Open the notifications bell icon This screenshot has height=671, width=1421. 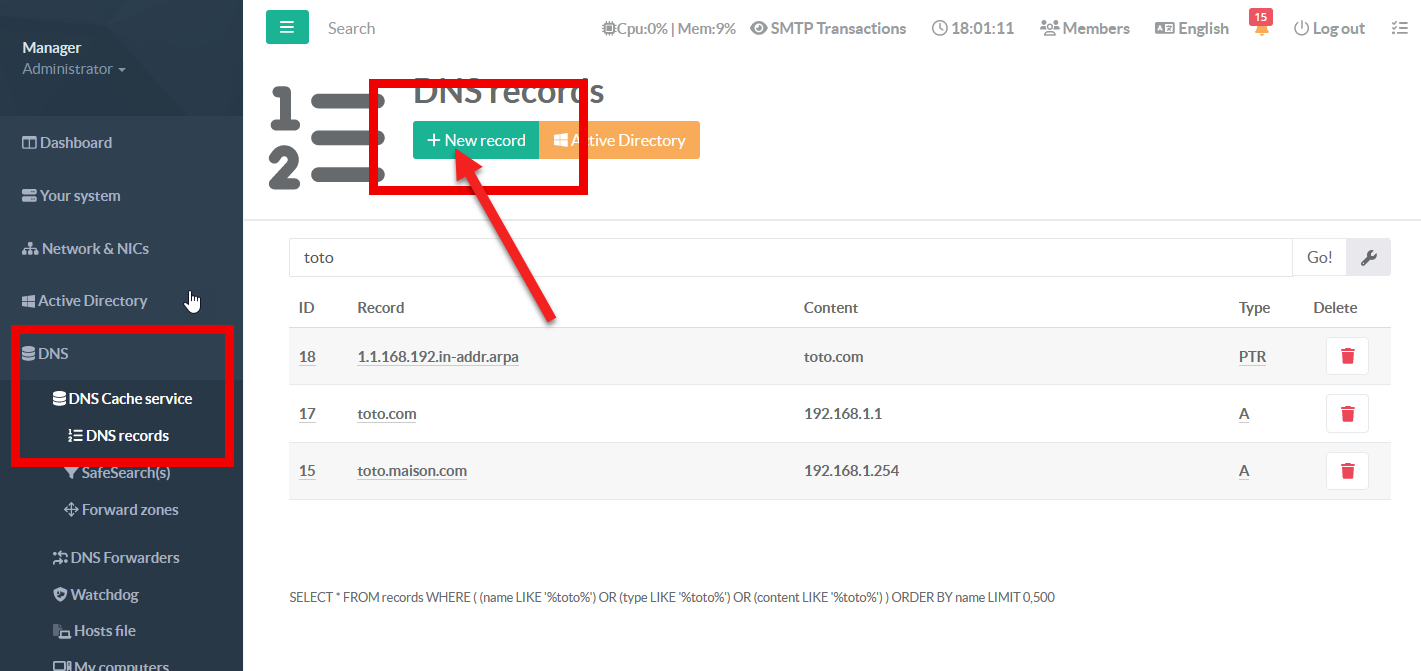(x=1261, y=29)
